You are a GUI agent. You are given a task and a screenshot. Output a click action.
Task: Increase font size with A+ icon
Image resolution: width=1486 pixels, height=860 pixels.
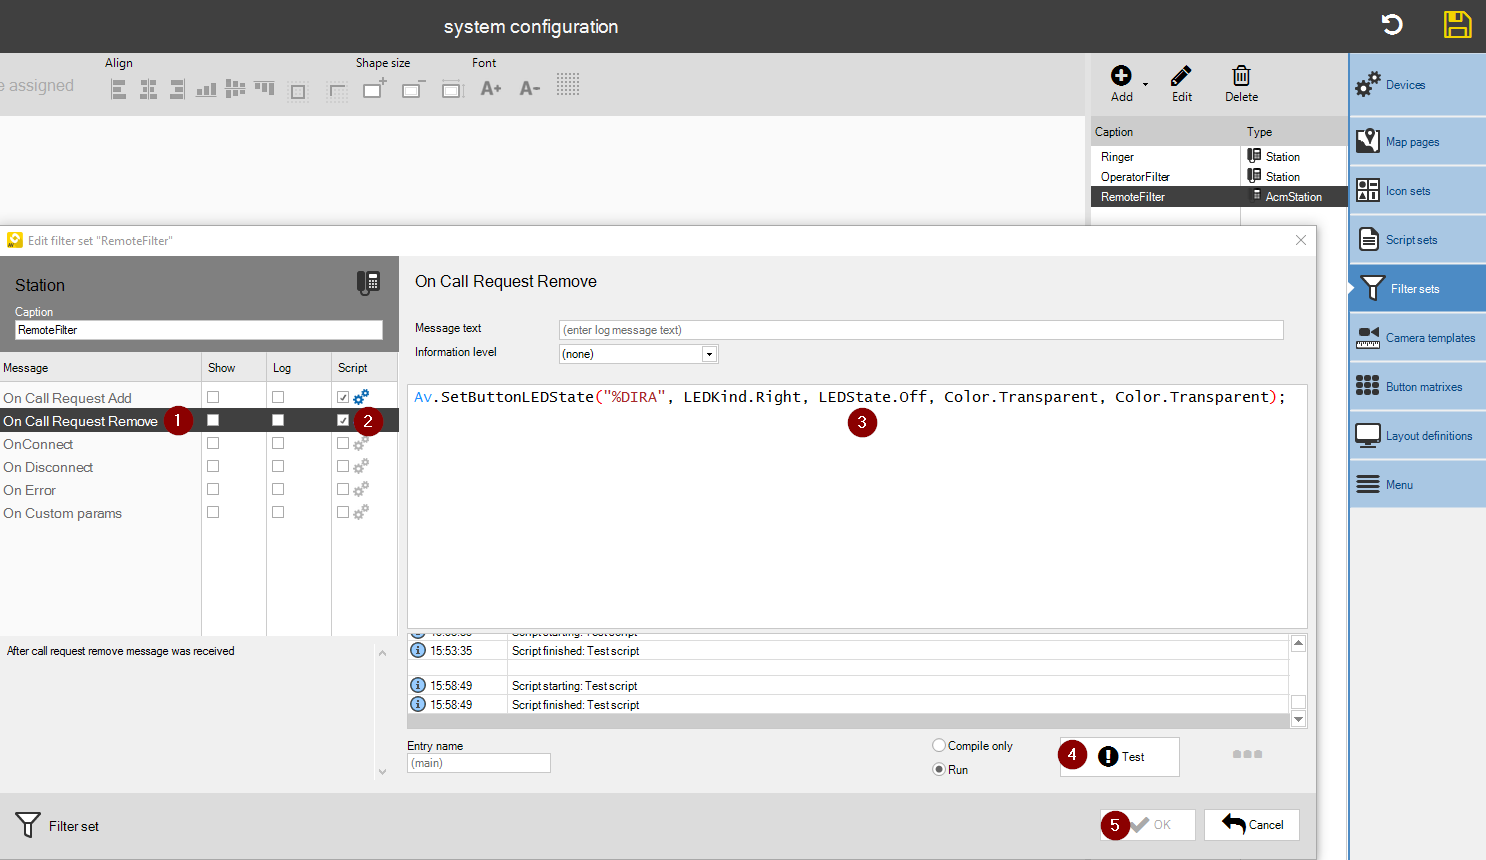pos(490,89)
